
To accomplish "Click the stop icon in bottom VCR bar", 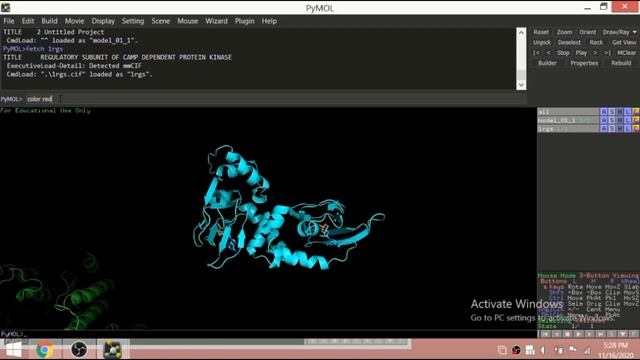I will pyautogui.click(x=567, y=334).
